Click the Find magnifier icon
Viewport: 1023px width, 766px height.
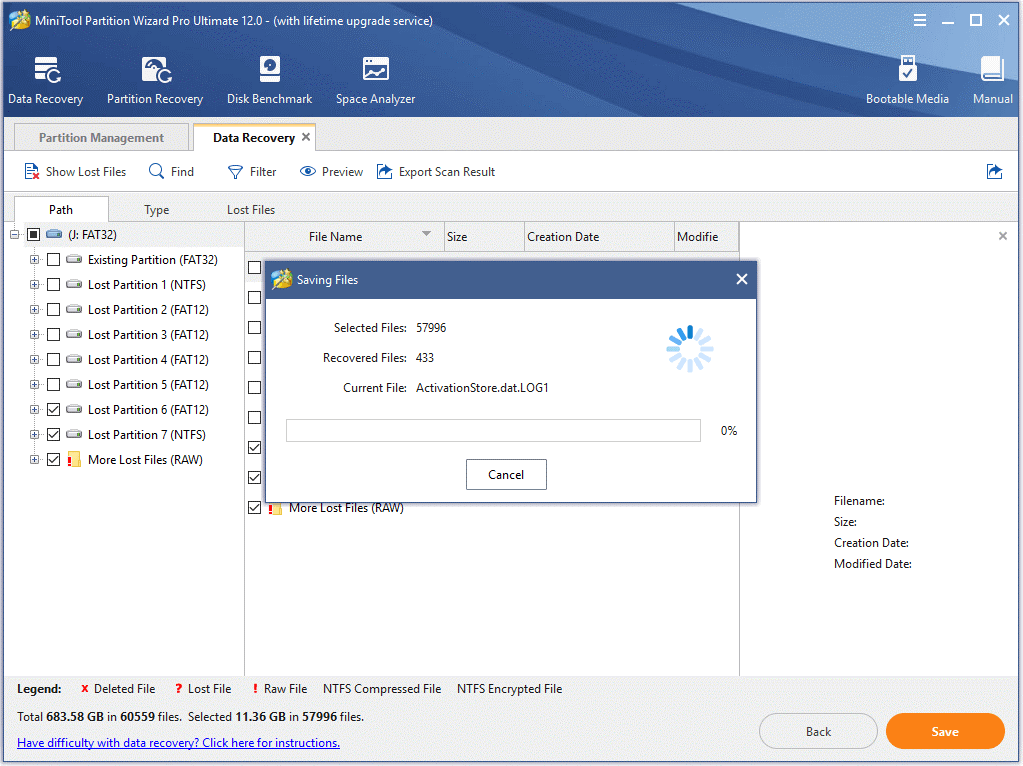[157, 171]
